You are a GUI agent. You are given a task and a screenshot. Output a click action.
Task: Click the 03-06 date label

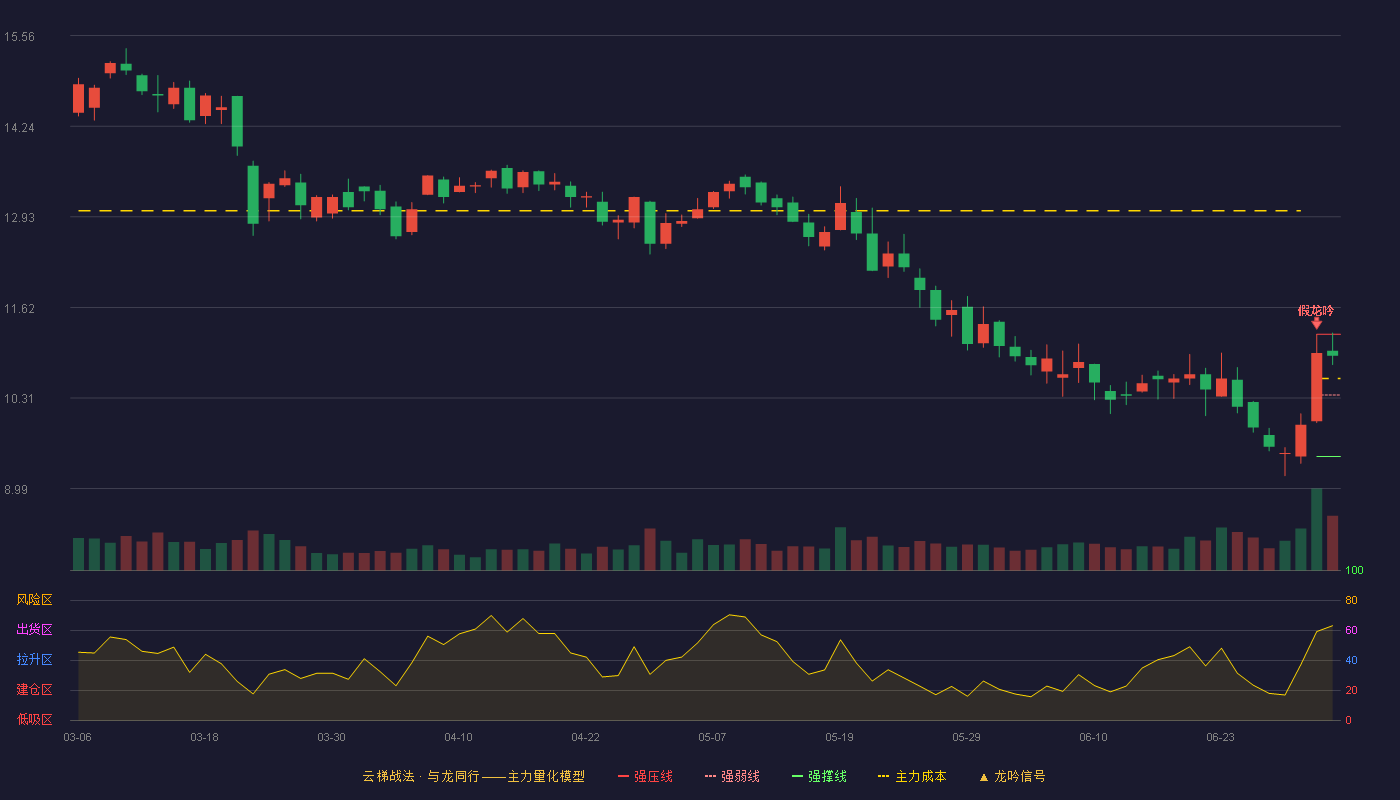pyautogui.click(x=77, y=737)
